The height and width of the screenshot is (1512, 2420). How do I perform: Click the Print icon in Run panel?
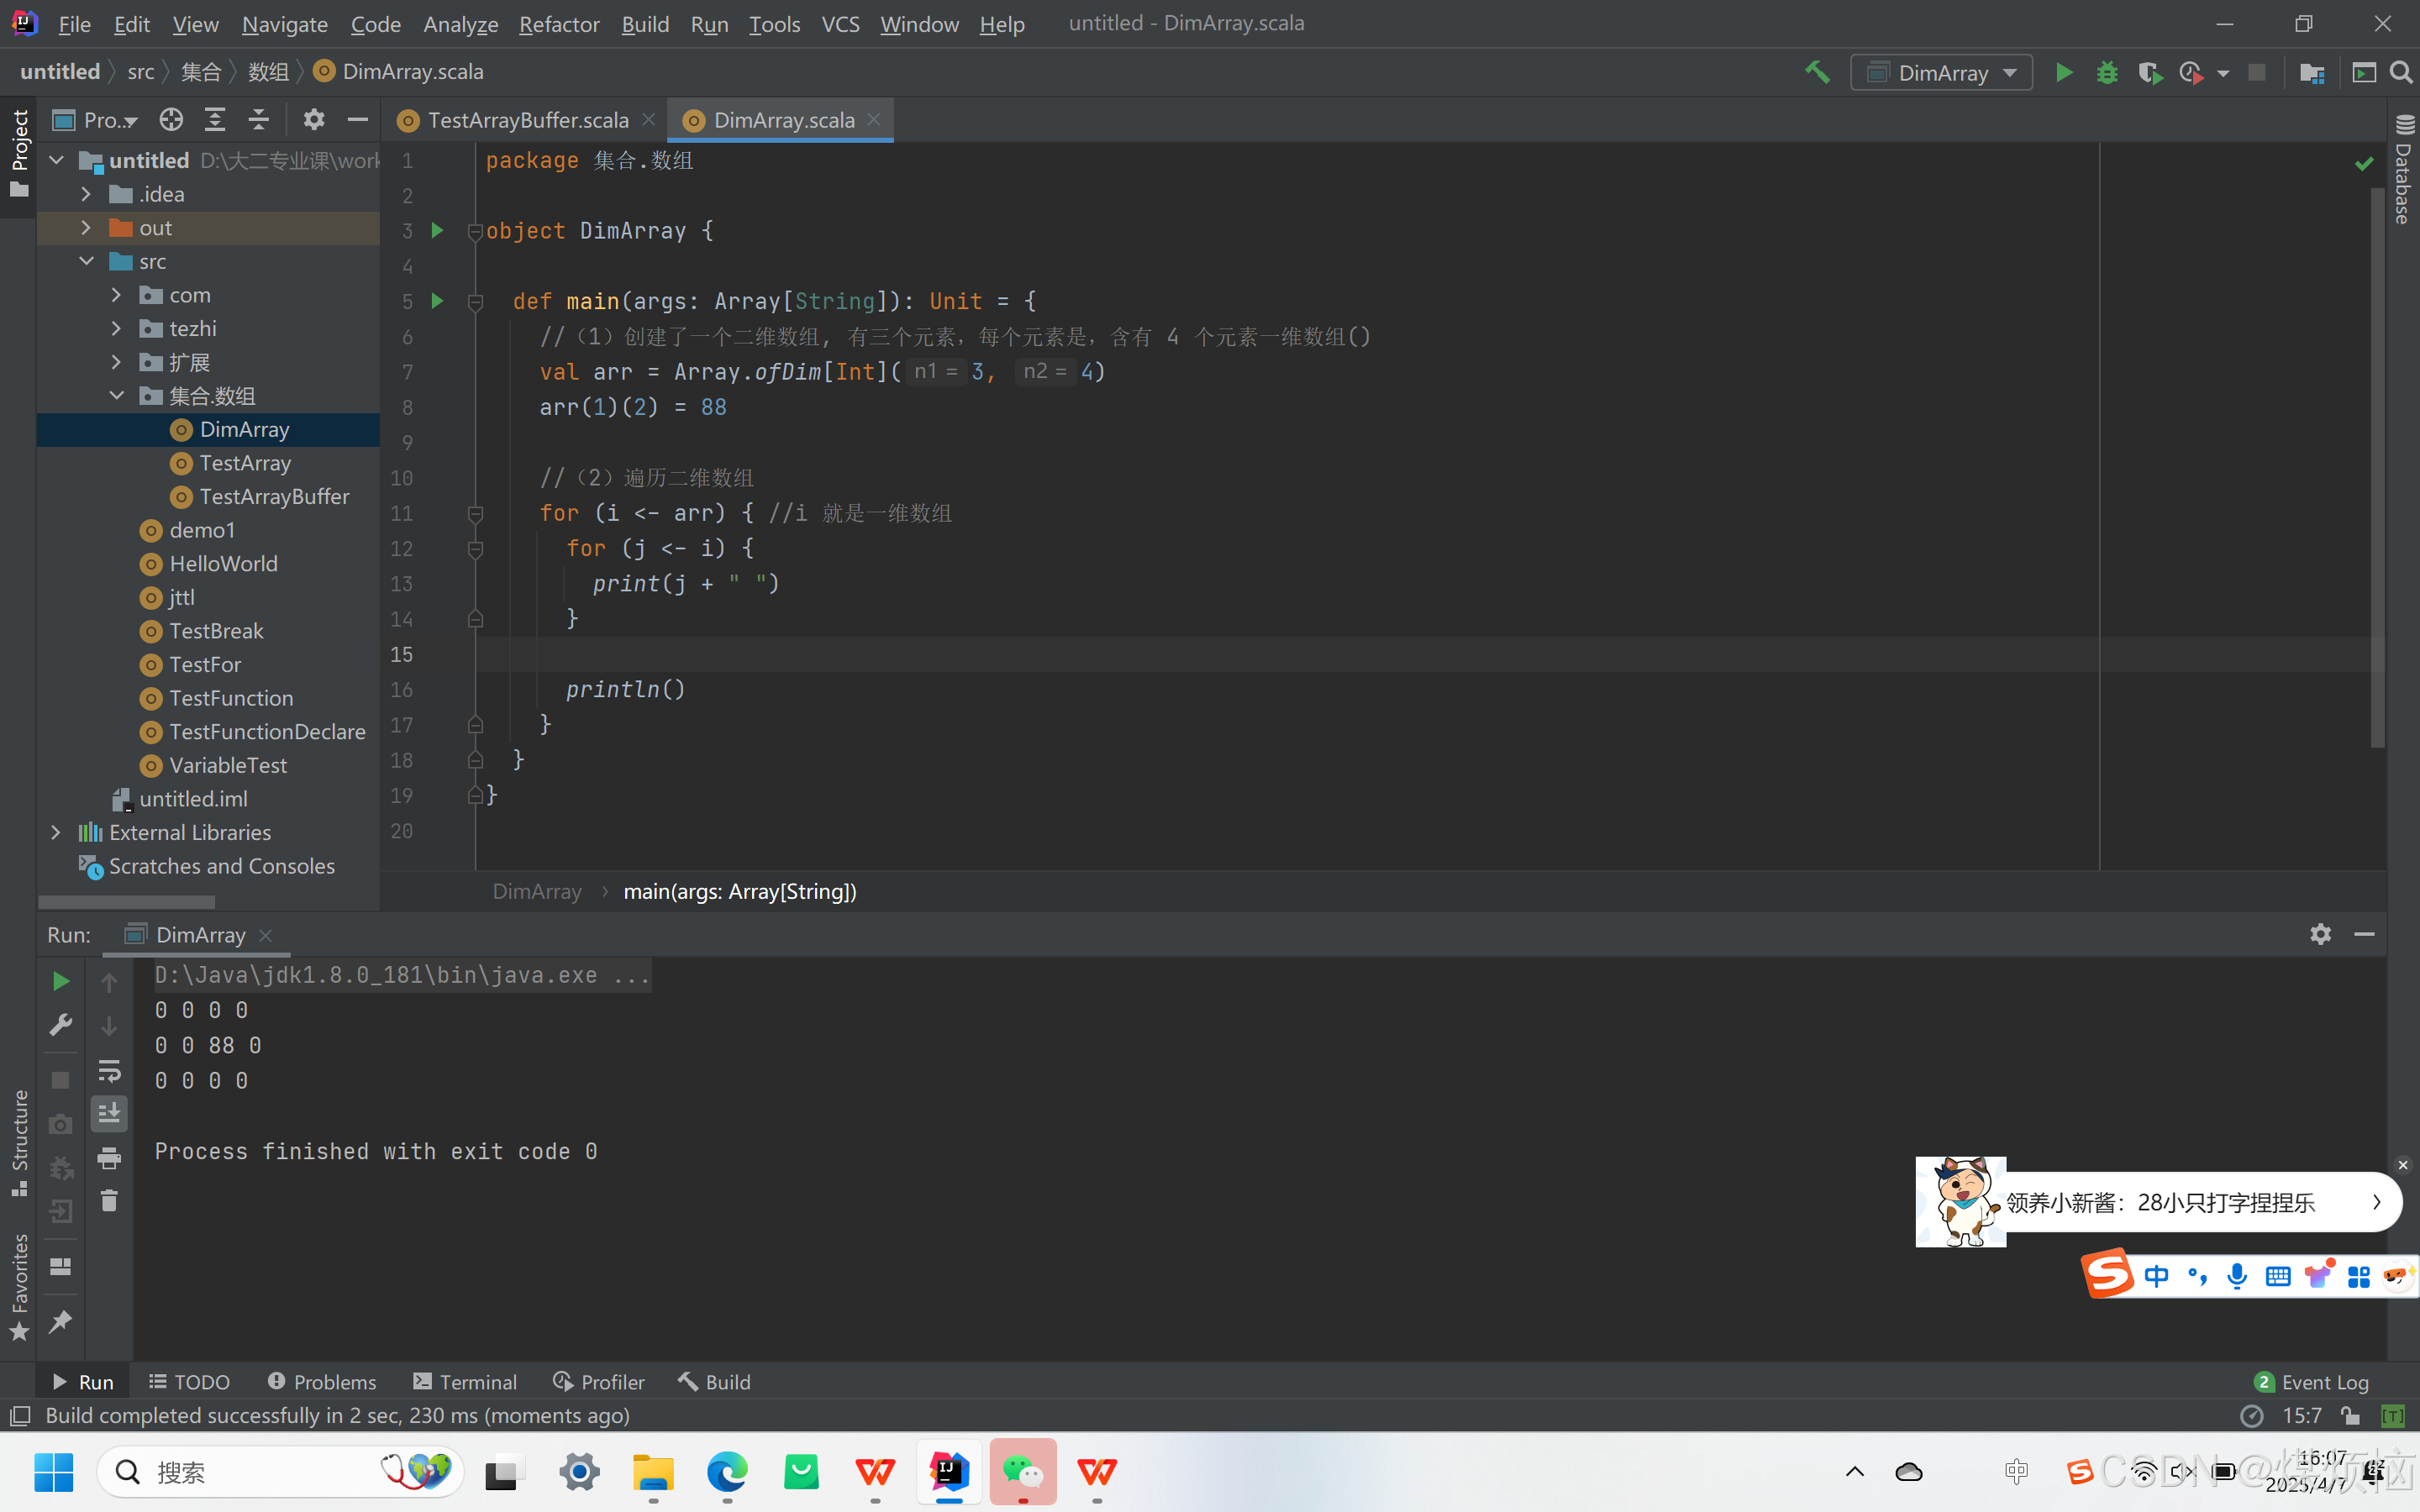109,1158
